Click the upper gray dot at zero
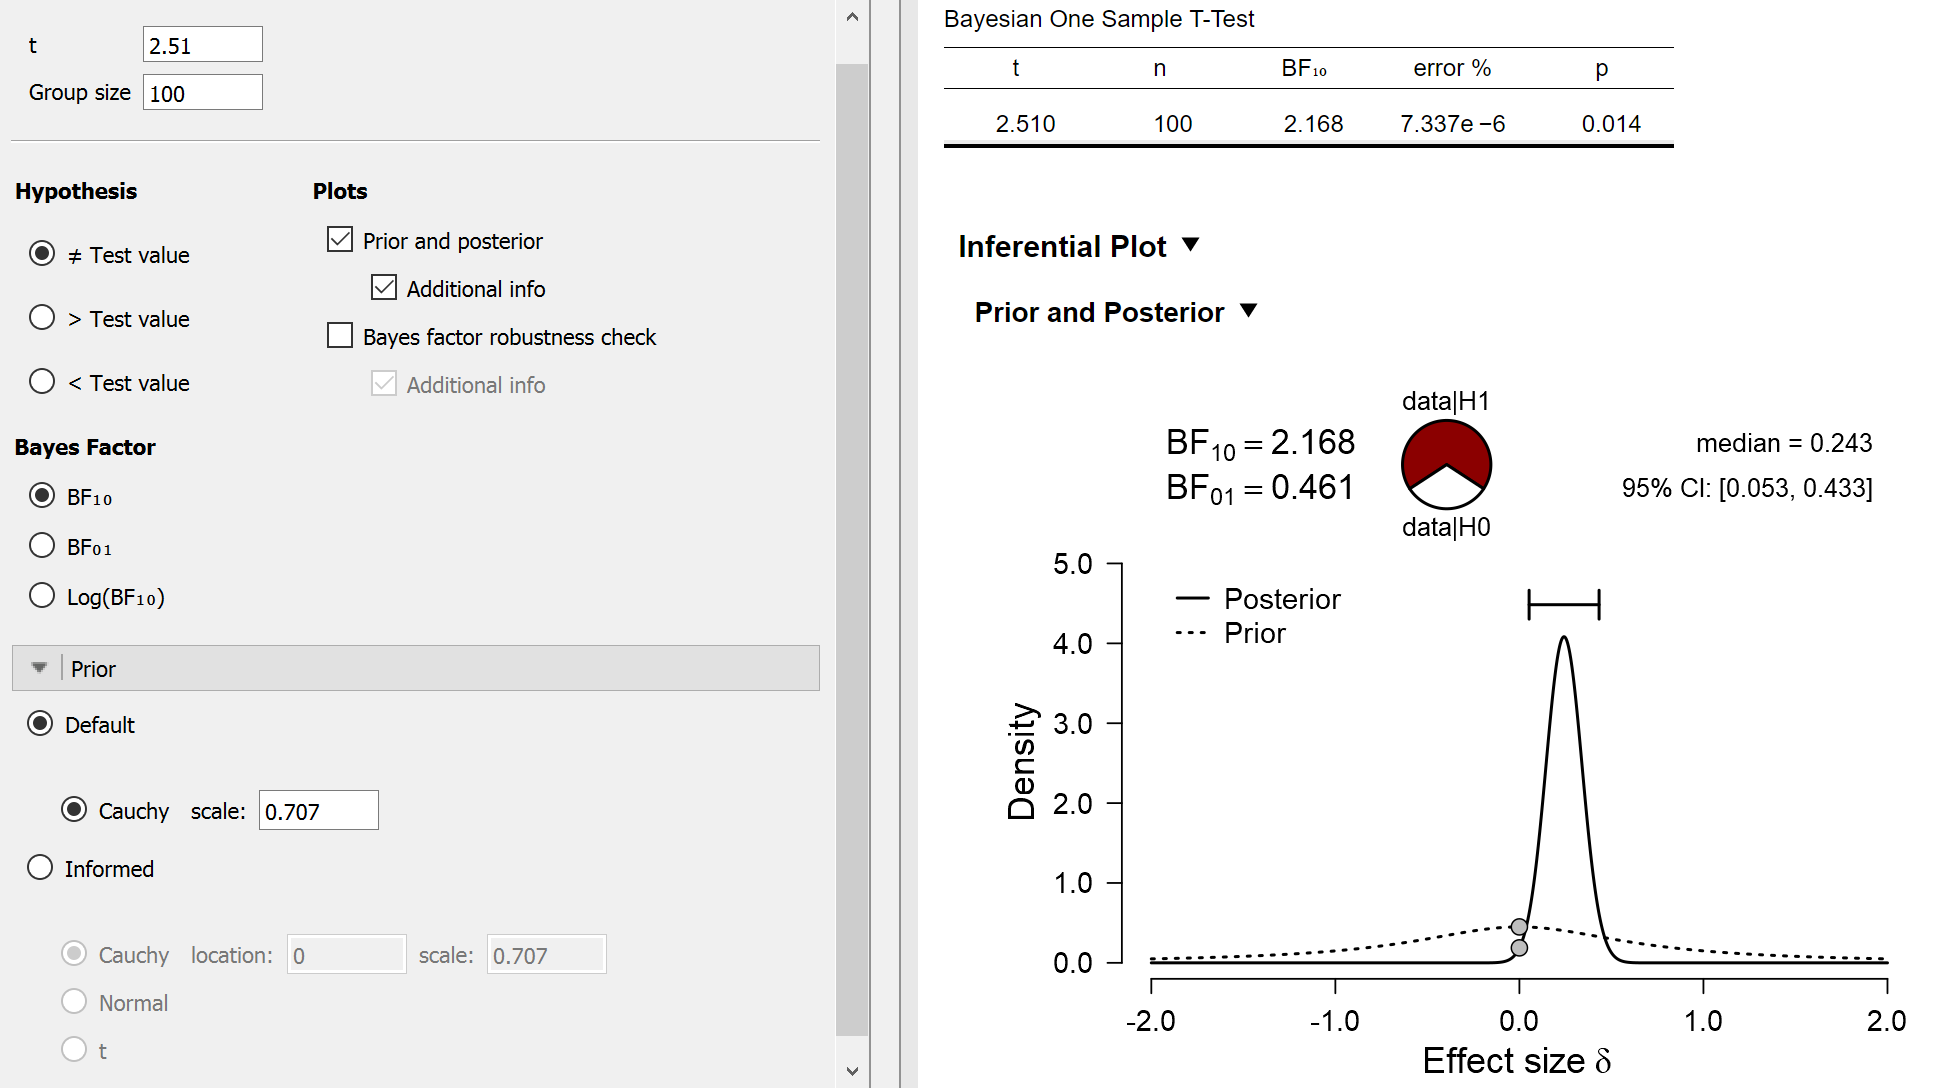The image size is (1937, 1088). coord(1519,927)
